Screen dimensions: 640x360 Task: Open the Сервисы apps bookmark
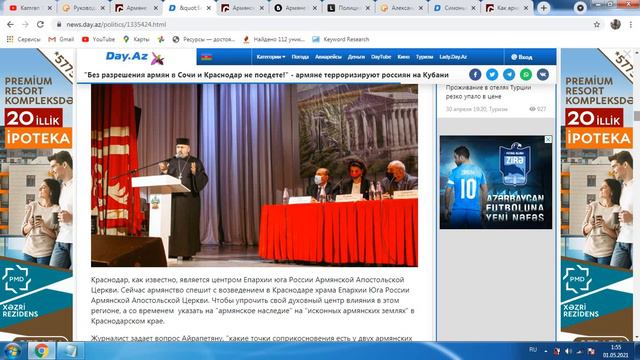click(24, 39)
